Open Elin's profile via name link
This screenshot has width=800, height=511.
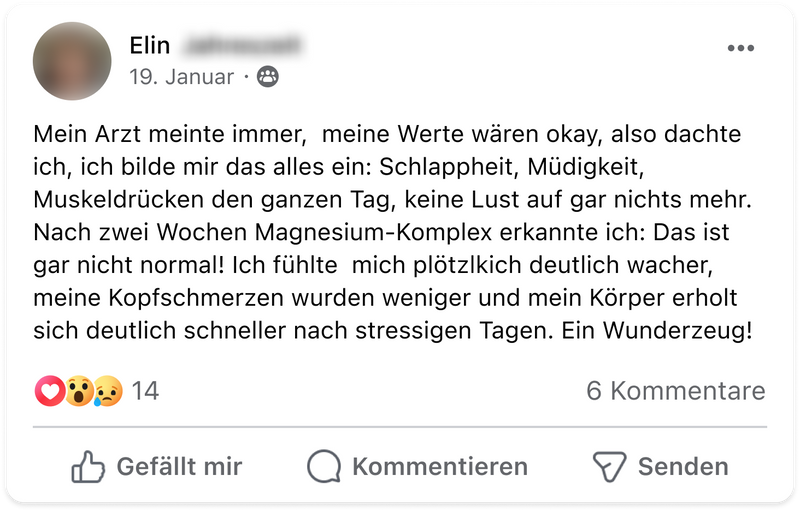(150, 45)
